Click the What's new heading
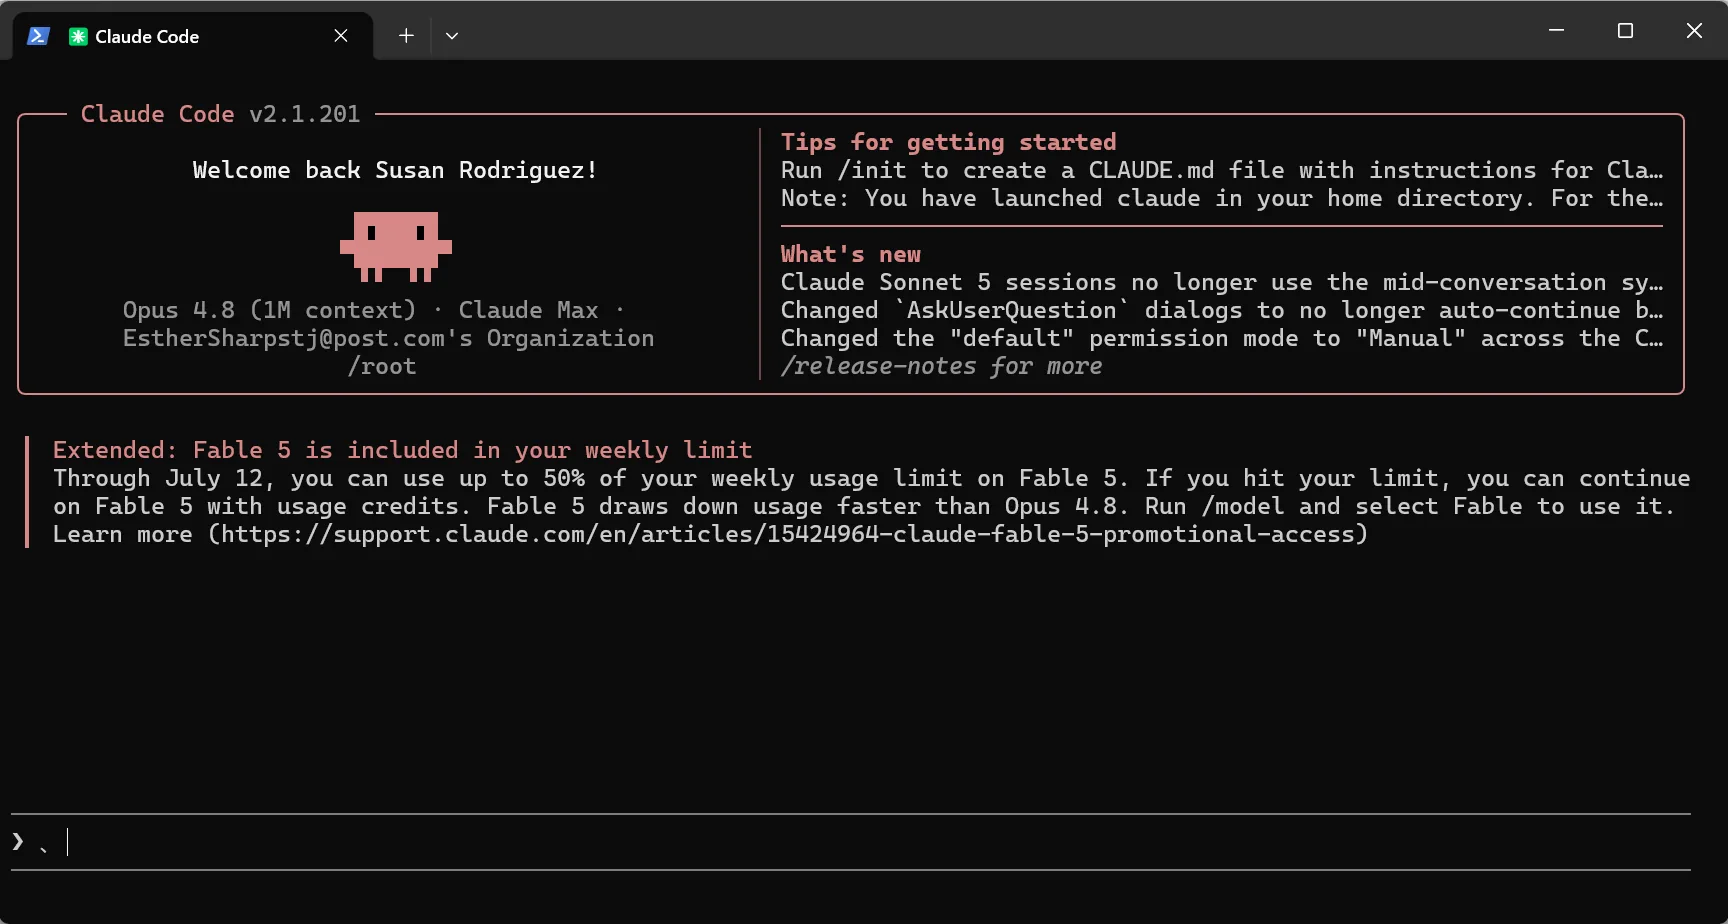Viewport: 1728px width, 924px height. point(850,254)
